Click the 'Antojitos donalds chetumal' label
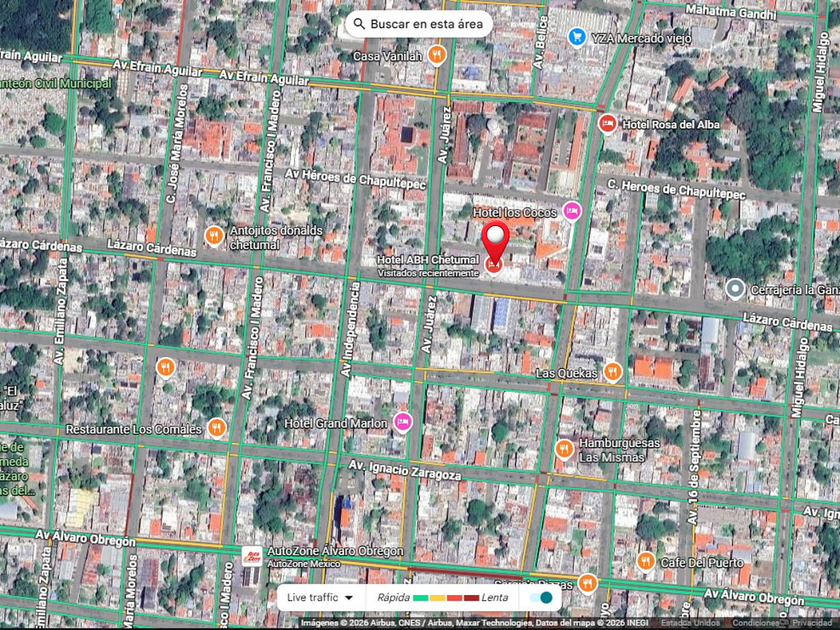The height and width of the screenshot is (630, 840). click(276, 237)
